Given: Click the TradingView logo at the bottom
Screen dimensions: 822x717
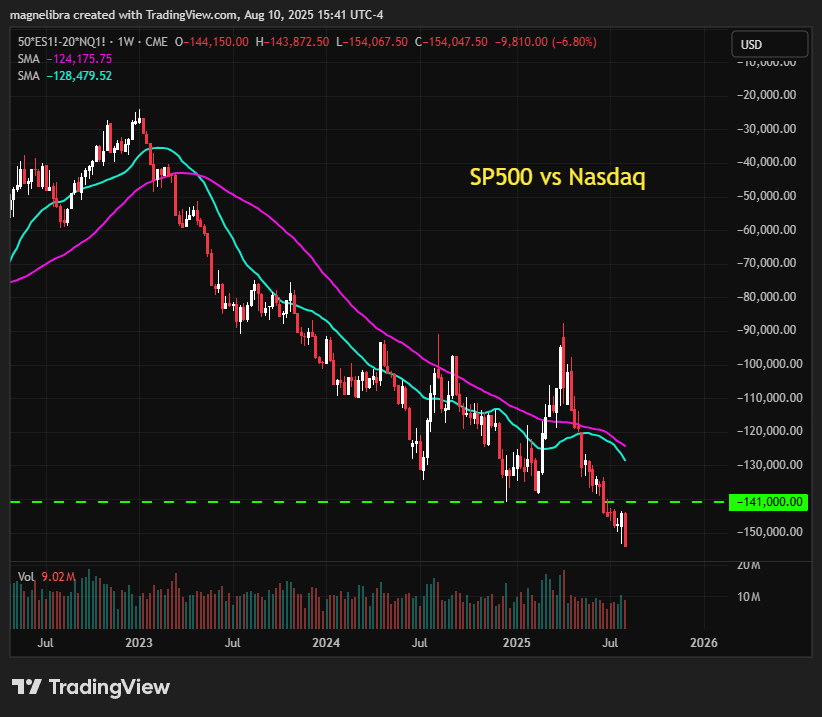Looking at the screenshot, I should [91, 687].
